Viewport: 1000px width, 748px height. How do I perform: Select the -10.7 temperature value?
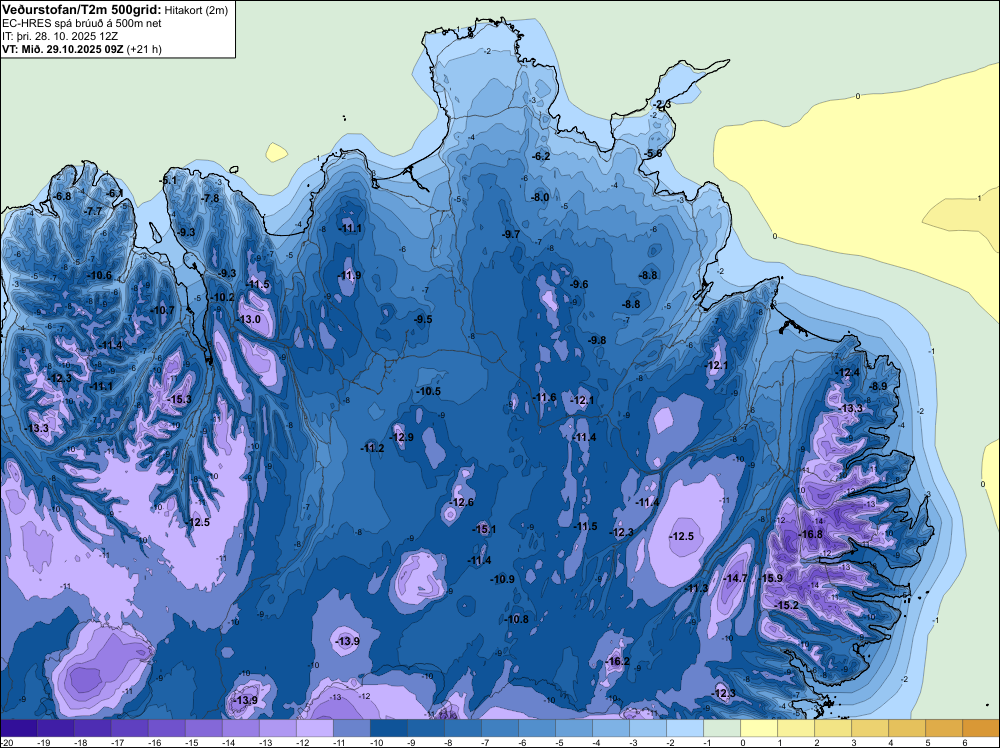click(x=163, y=310)
